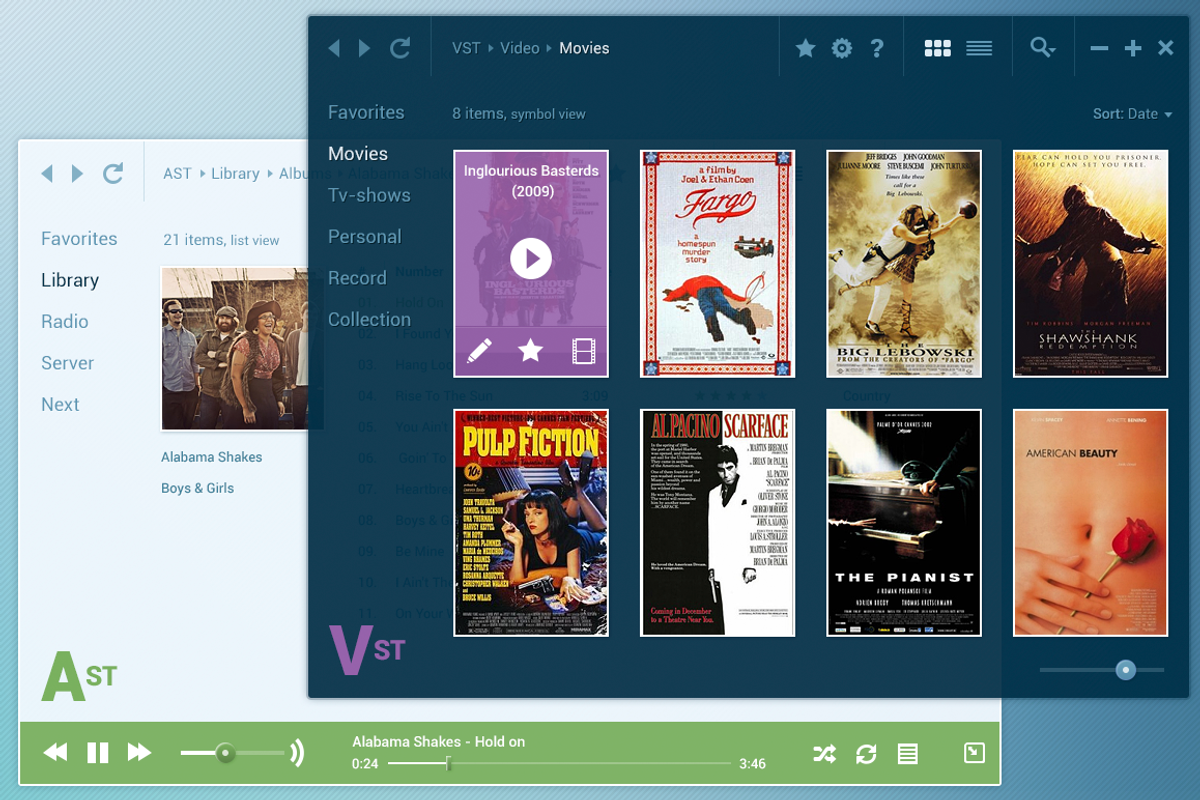This screenshot has width=1200, height=800.
Task: Edit Inglourious Basterds with pencil icon
Action: pos(479,350)
